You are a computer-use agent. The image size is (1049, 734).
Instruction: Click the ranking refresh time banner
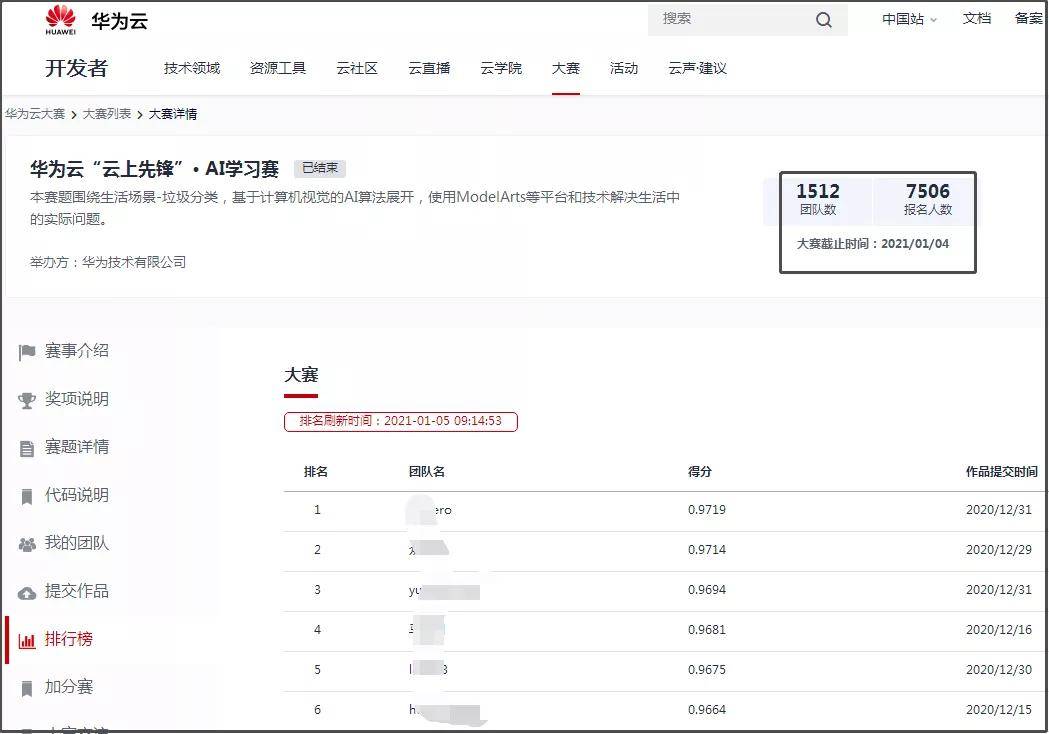(x=400, y=421)
